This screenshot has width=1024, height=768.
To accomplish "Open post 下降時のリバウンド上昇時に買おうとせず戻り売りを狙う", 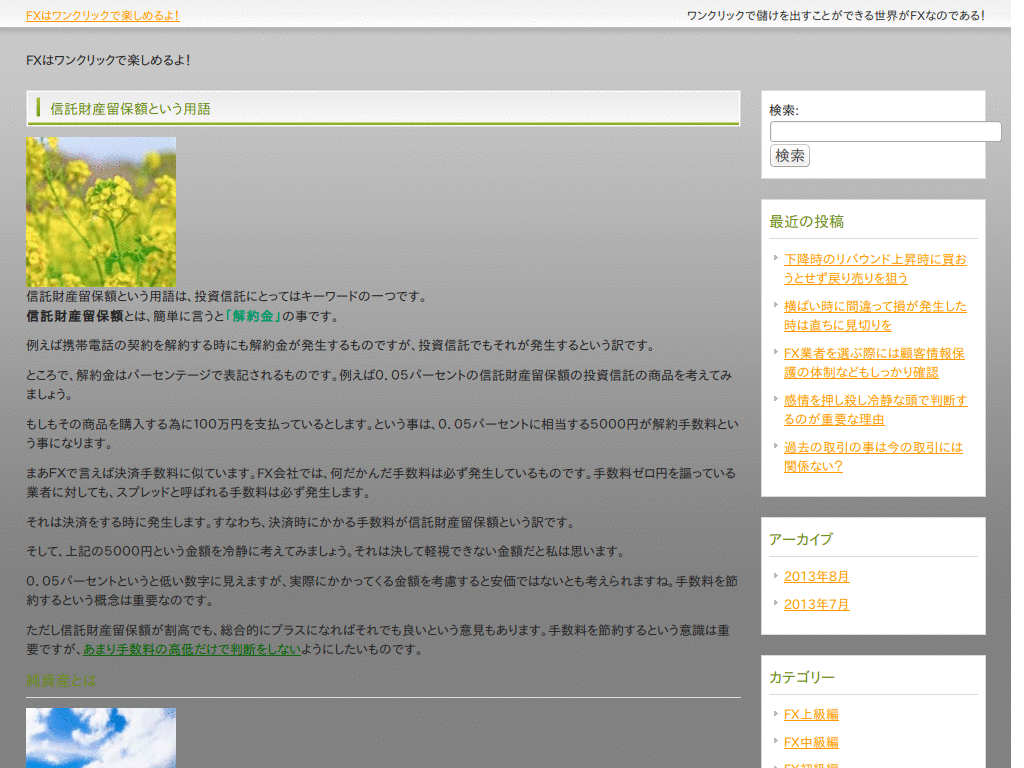I will pyautogui.click(x=875, y=268).
